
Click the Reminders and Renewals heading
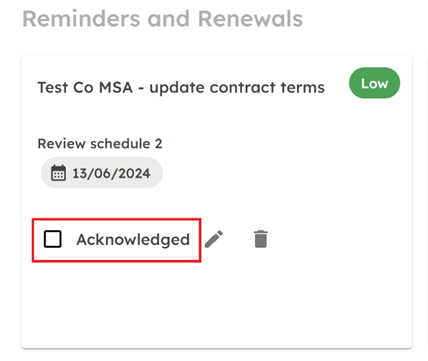pos(162,19)
